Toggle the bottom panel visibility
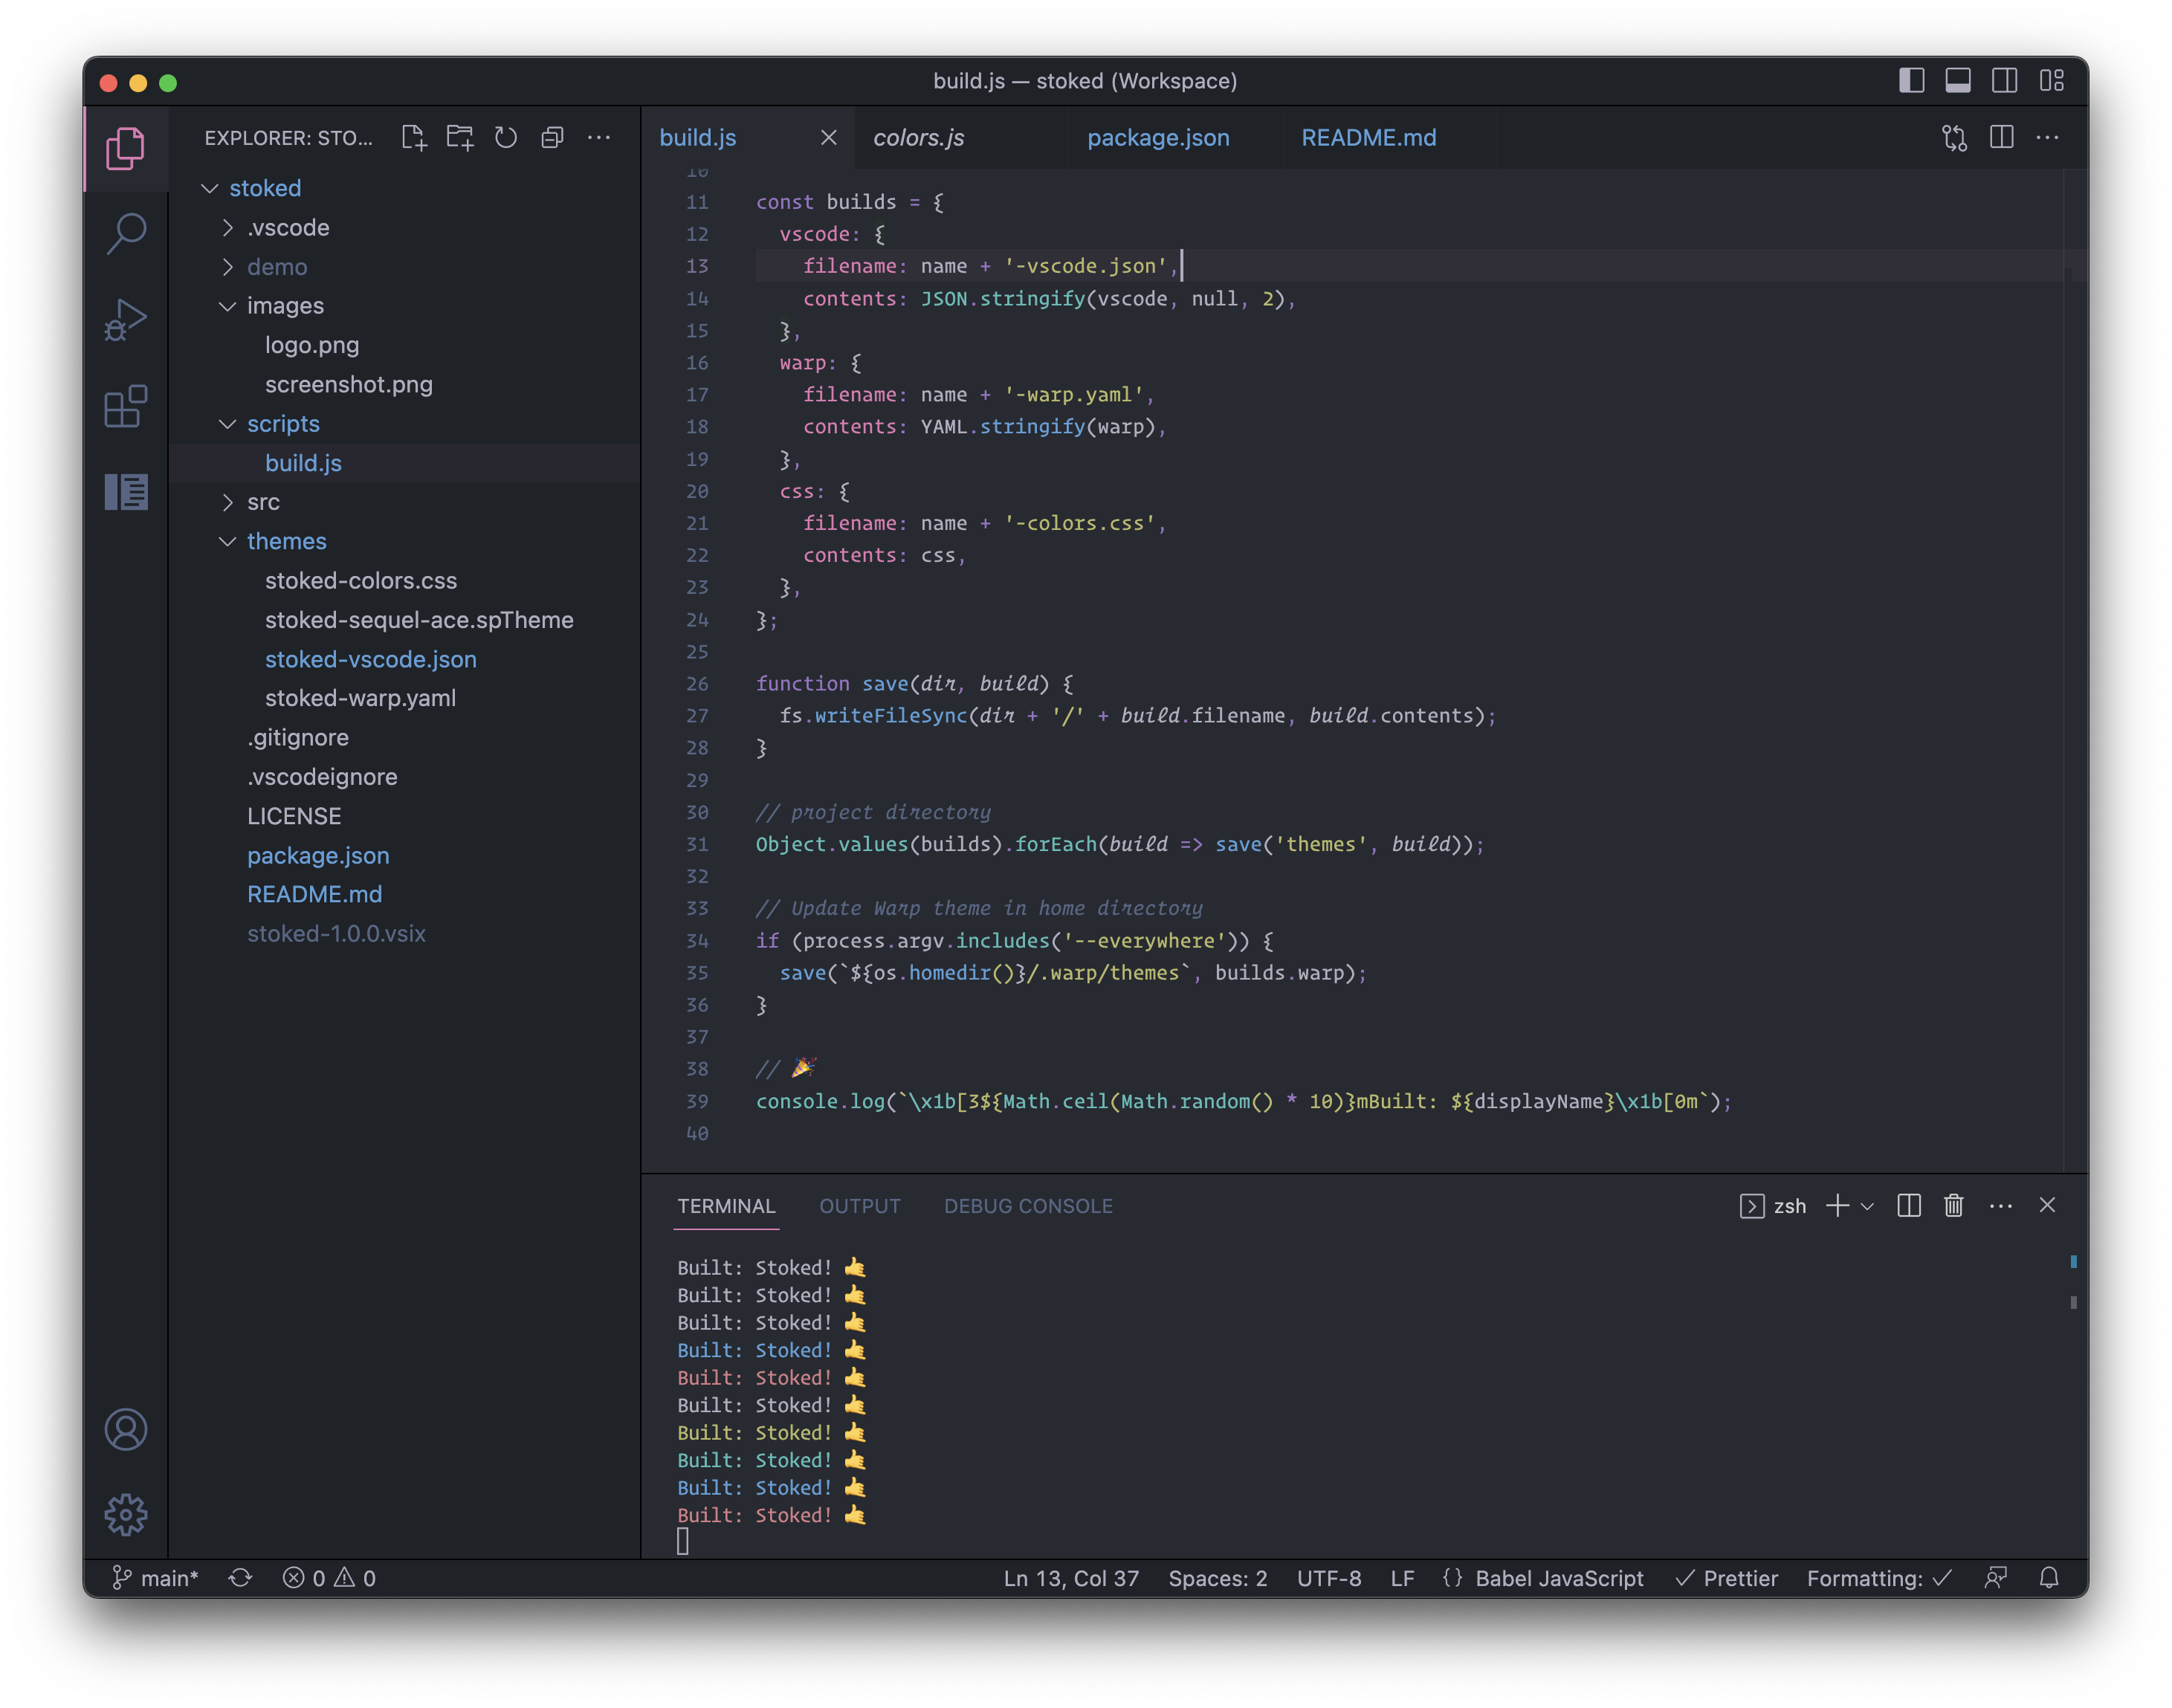This screenshot has width=2172, height=1708. [1957, 81]
